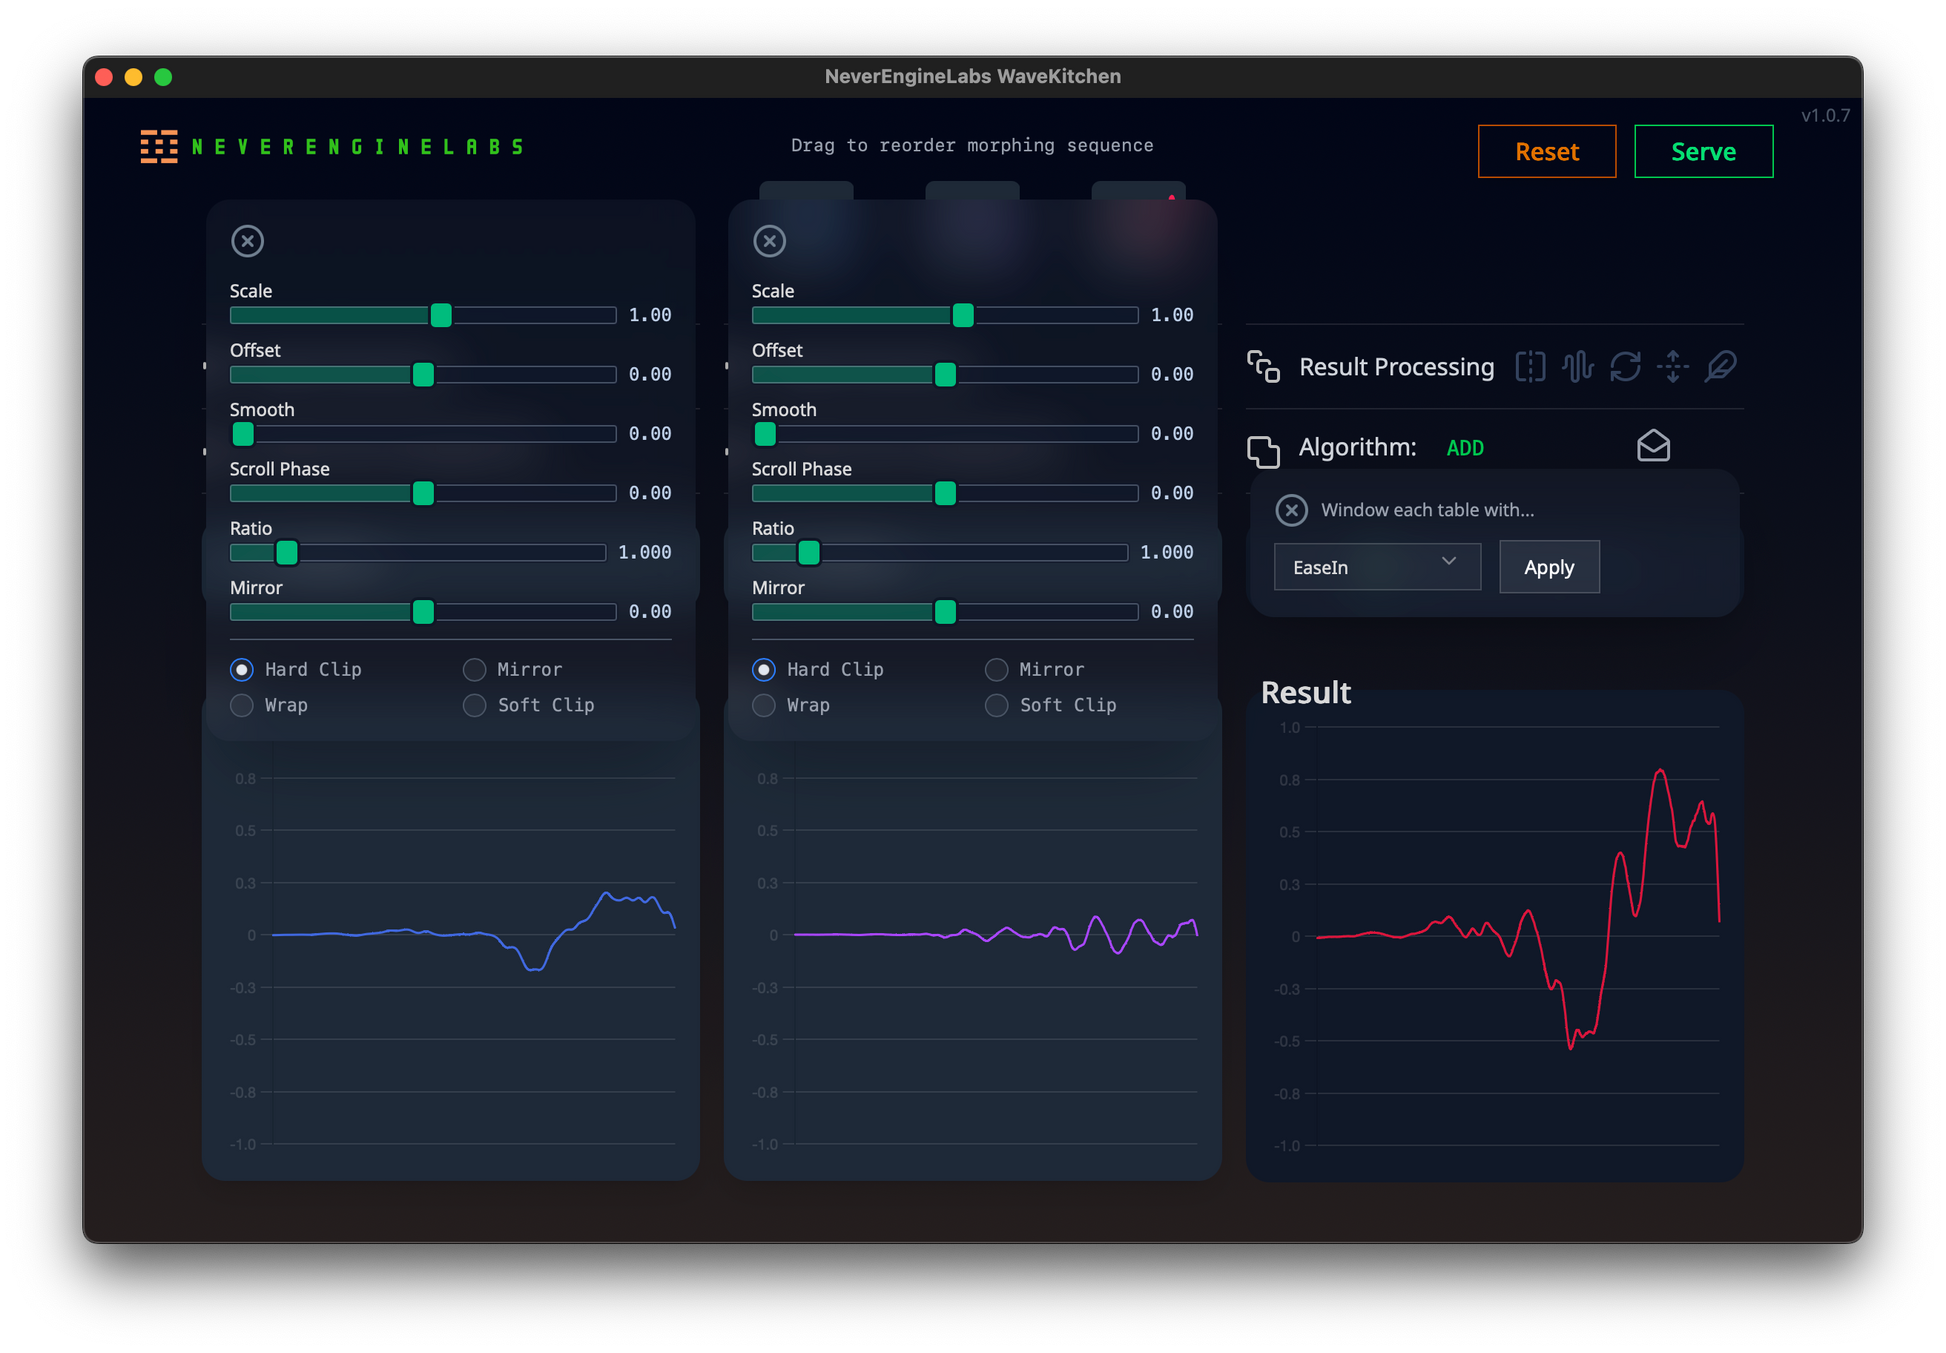This screenshot has width=1946, height=1353.
Task: Click the ADD algorithm selector
Action: (1465, 448)
